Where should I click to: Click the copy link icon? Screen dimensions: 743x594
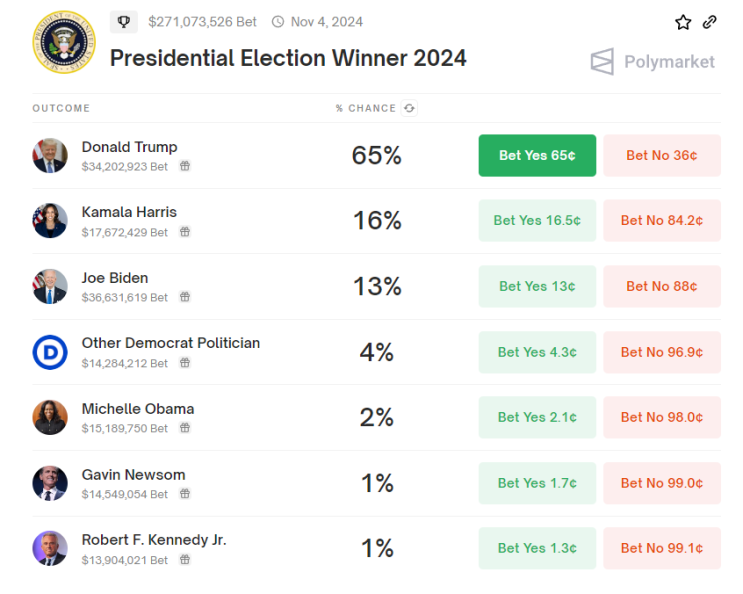[709, 22]
